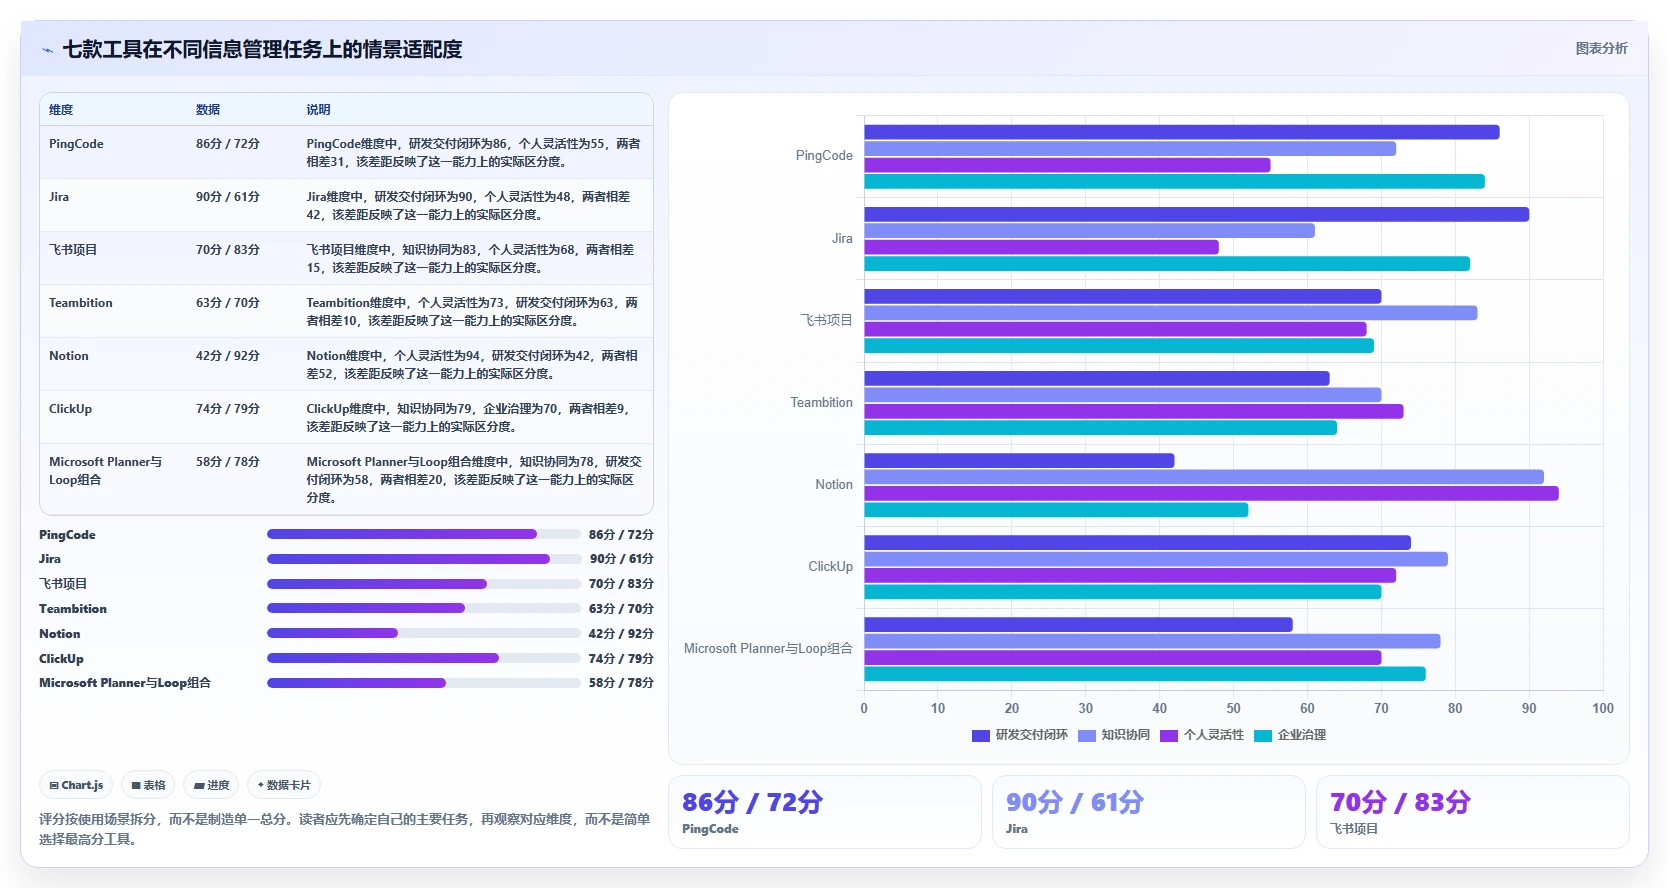
Task: Click the ClickUp progress bar
Action: 423,658
